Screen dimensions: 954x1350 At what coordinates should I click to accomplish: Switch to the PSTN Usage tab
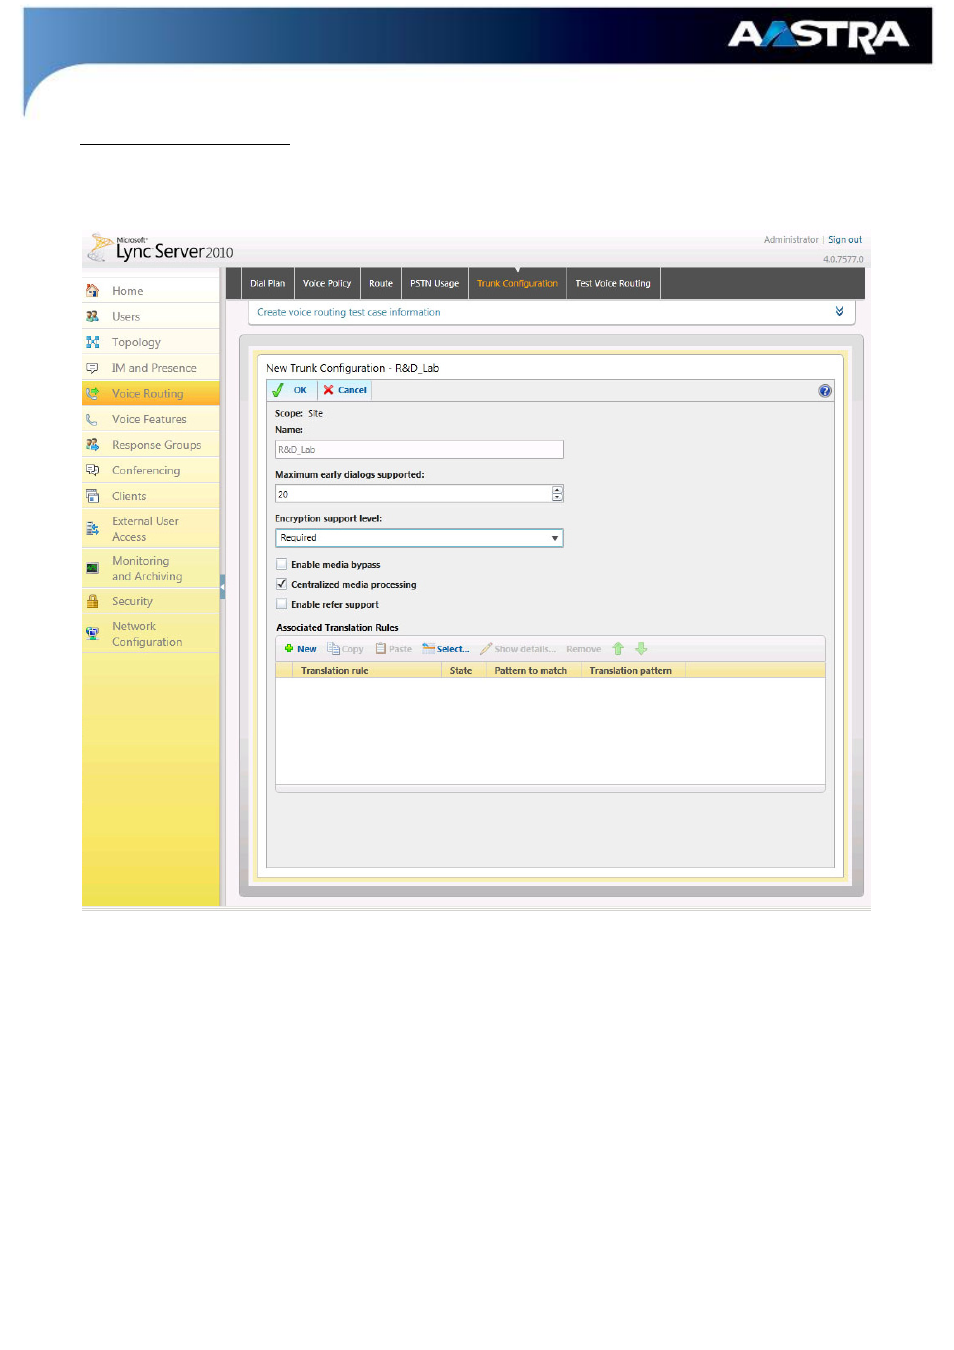pyautogui.click(x=434, y=283)
